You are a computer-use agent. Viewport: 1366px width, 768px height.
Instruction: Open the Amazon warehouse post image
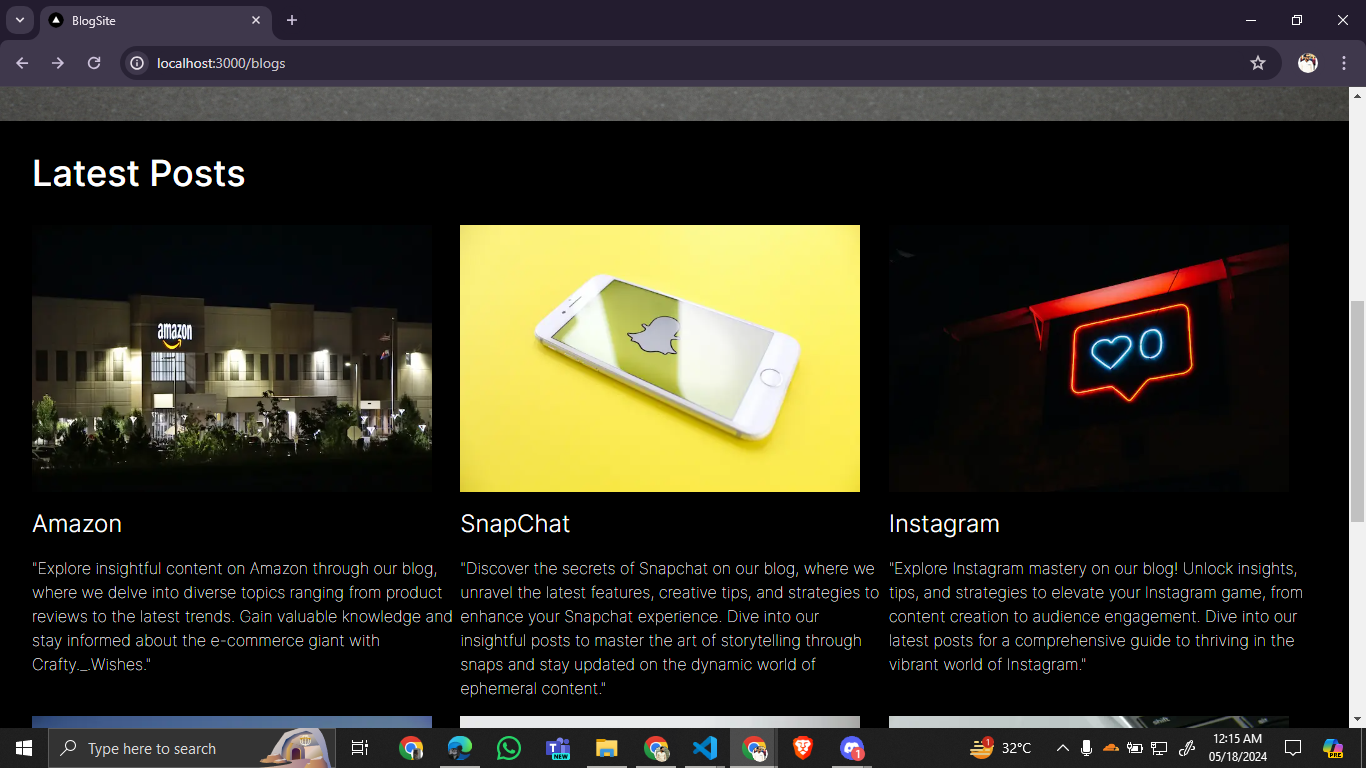(x=232, y=358)
